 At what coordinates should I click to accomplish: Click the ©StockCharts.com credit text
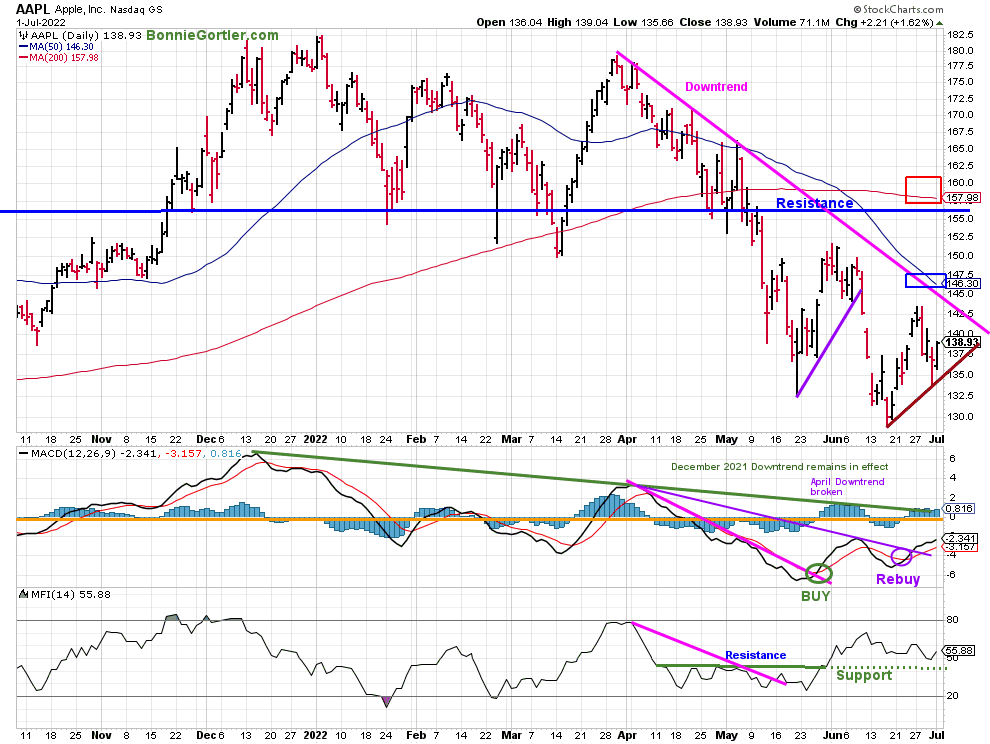(898, 9)
